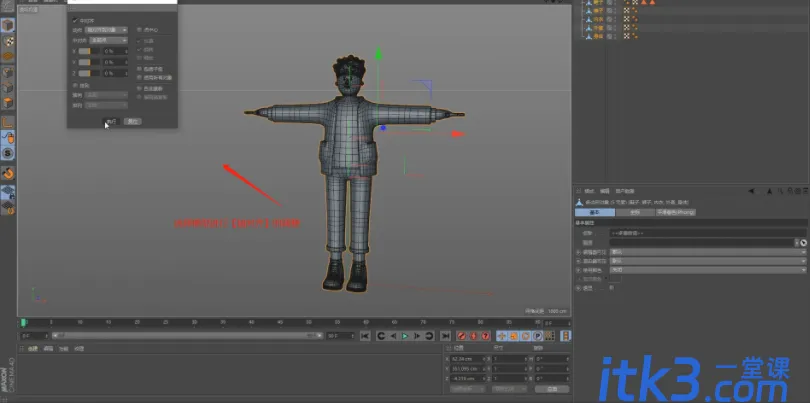Enable the Axis (L-shaped) tool icon
Screen dimensions: 810x403
click(x=8, y=122)
